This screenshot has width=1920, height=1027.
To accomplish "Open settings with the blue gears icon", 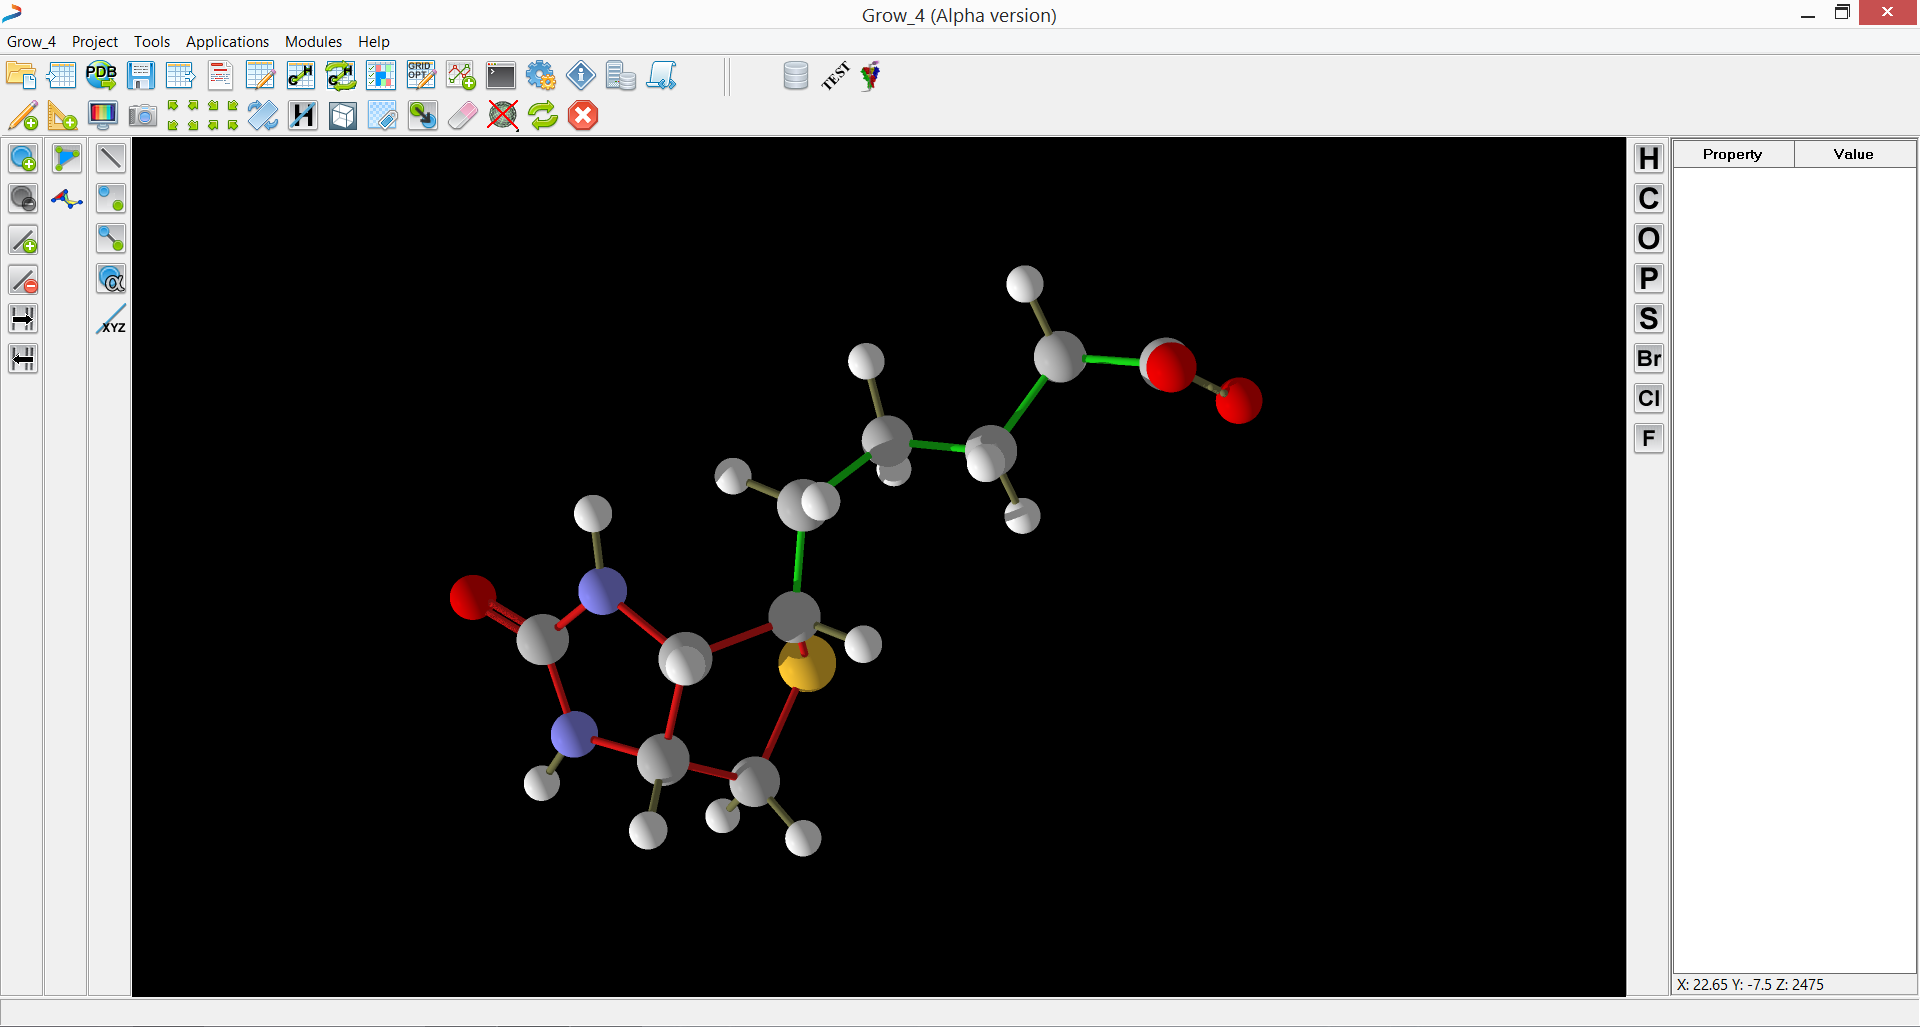I will click(541, 76).
